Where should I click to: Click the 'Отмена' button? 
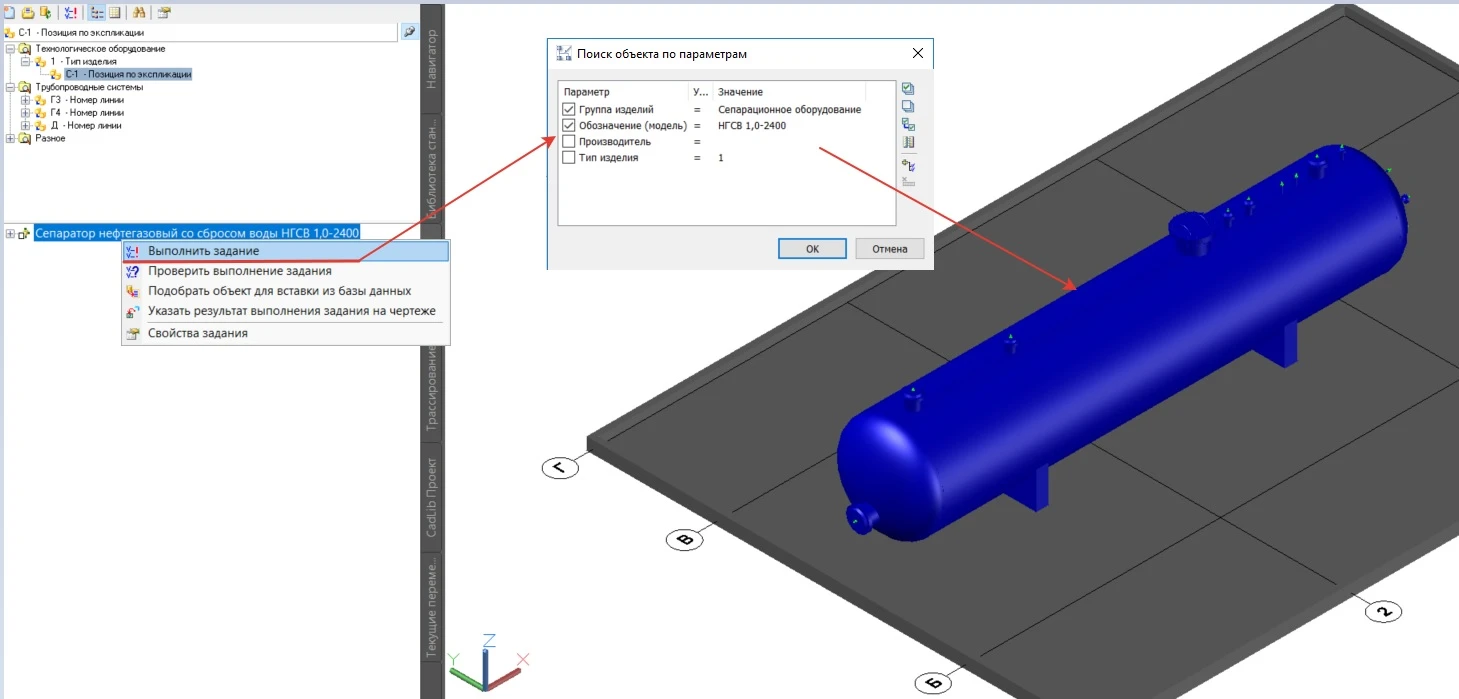click(x=889, y=249)
